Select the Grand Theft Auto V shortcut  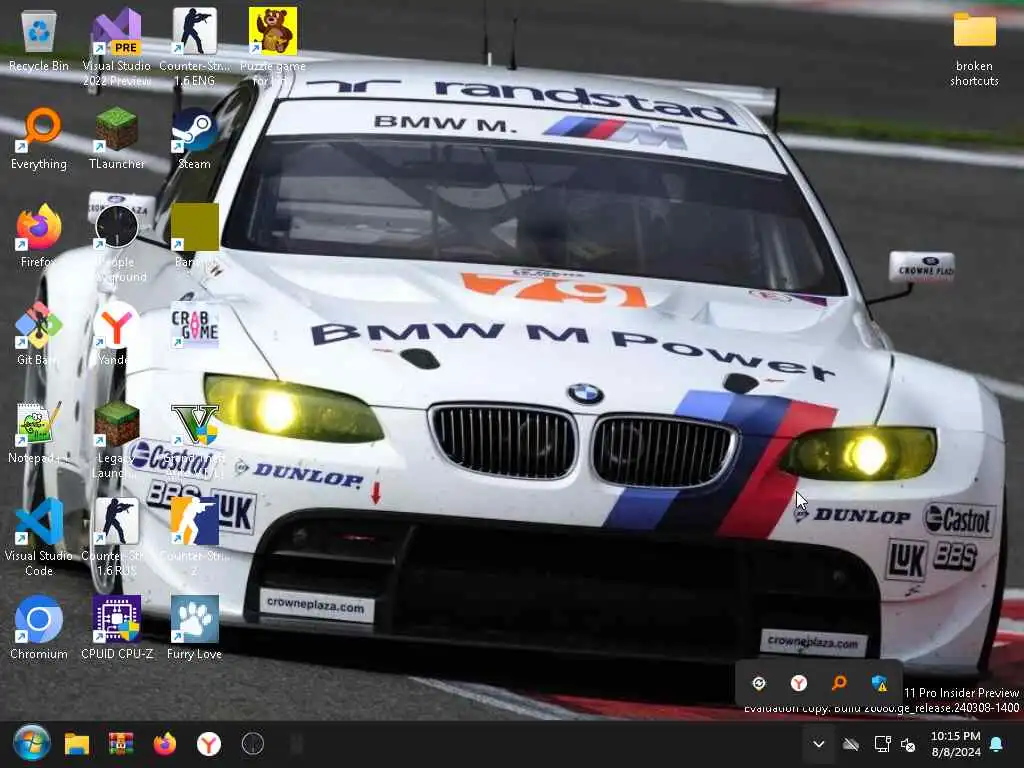pyautogui.click(x=195, y=439)
